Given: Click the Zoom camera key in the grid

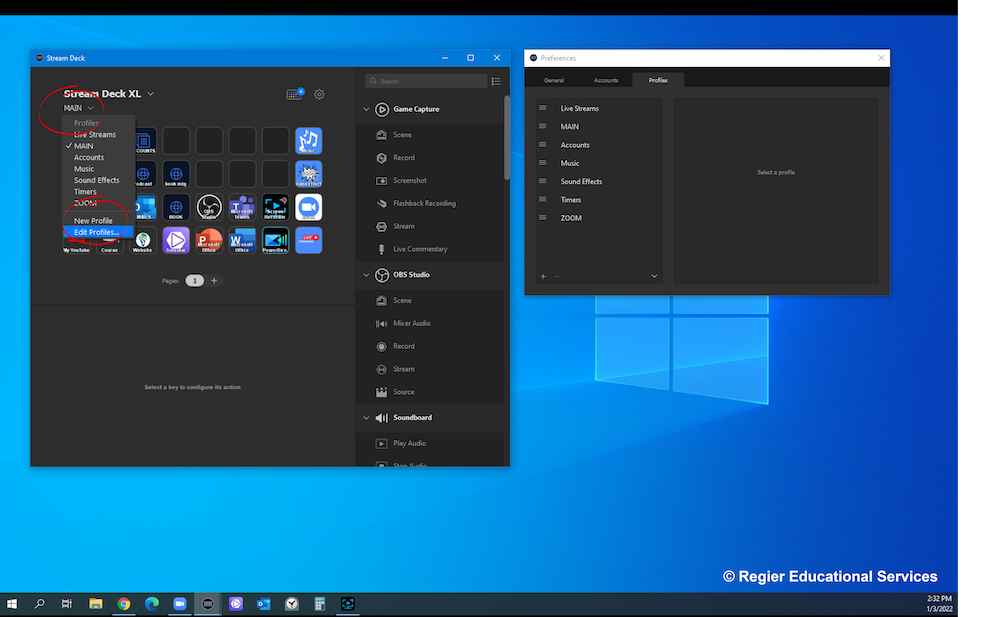Looking at the screenshot, I should pyautogui.click(x=309, y=207).
